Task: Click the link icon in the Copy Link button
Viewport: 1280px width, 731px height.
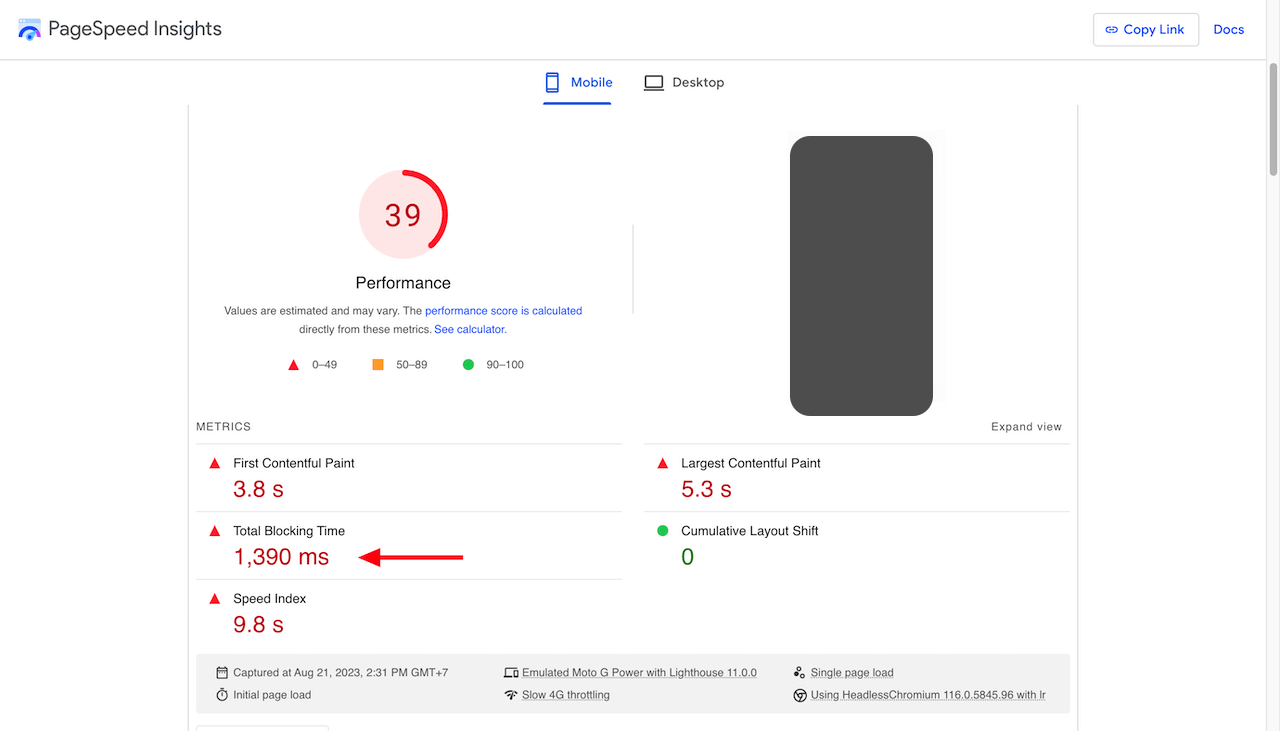Action: coord(1111,30)
